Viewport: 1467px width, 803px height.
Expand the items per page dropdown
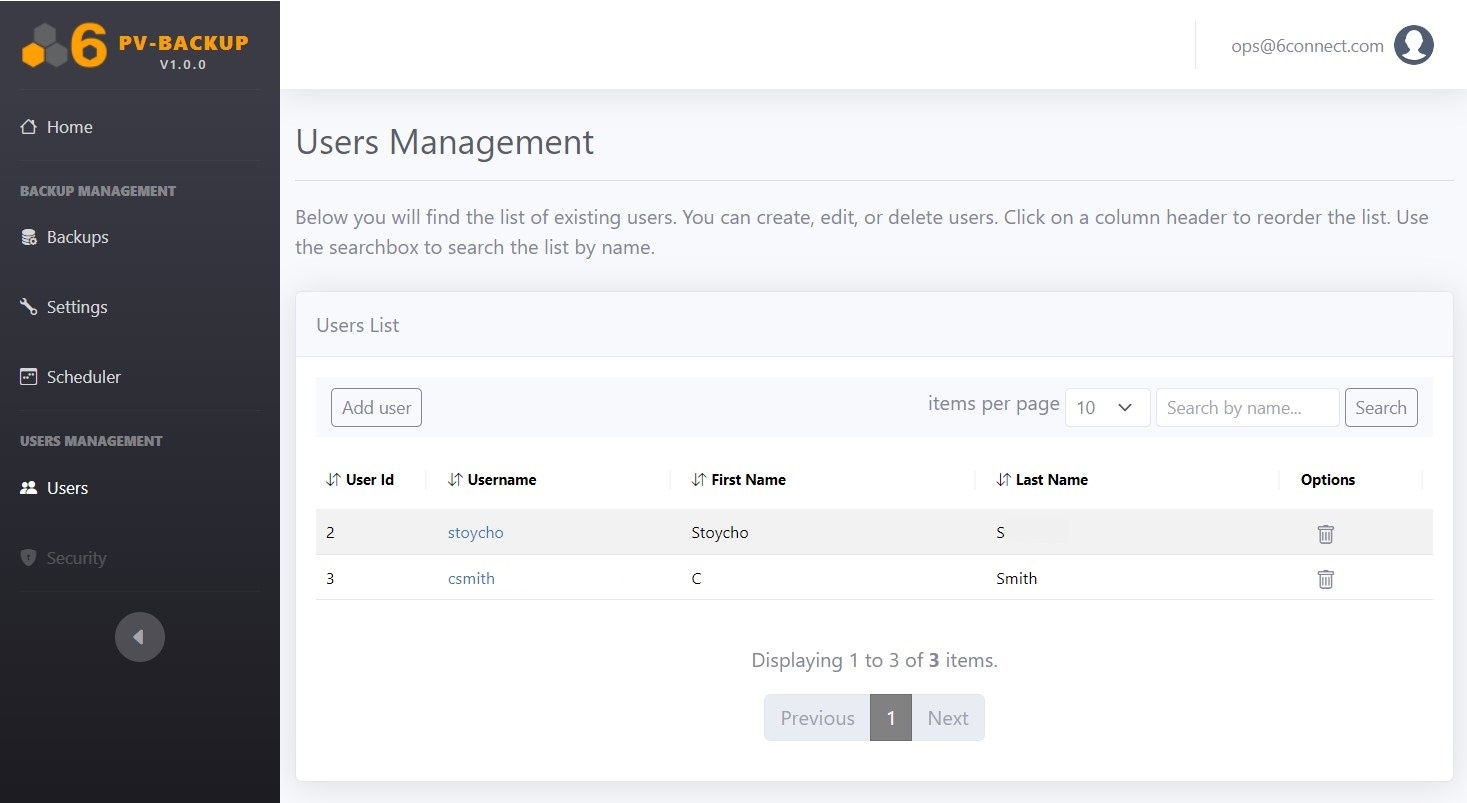tap(1107, 408)
